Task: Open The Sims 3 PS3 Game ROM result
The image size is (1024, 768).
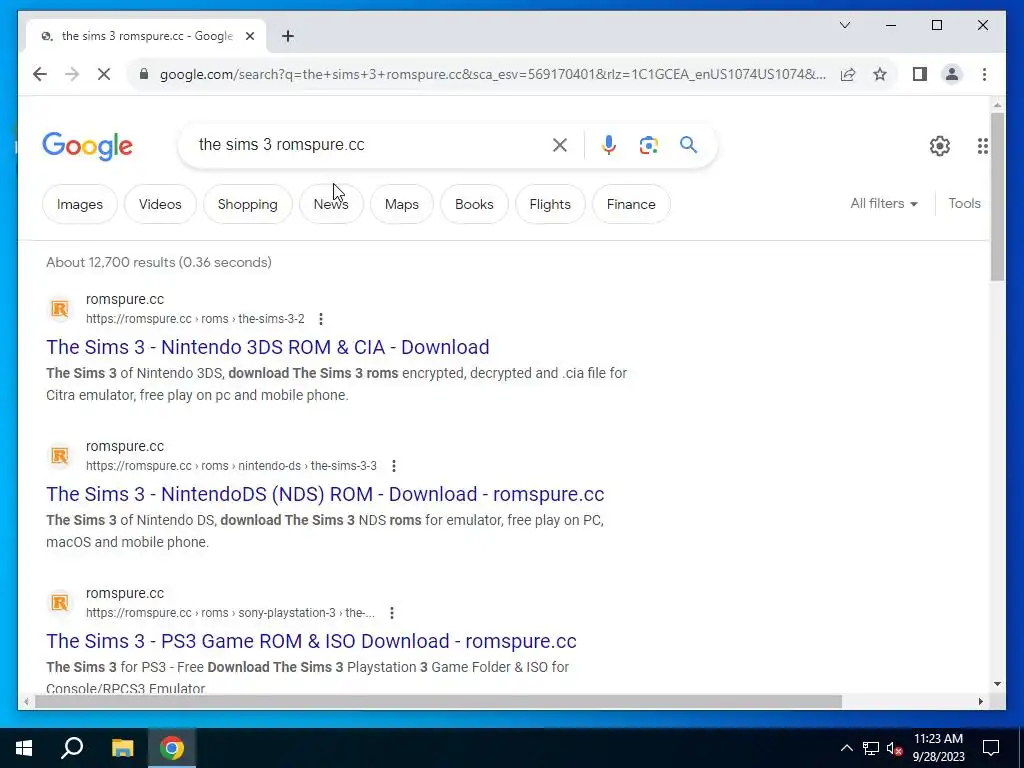Action: tap(312, 641)
